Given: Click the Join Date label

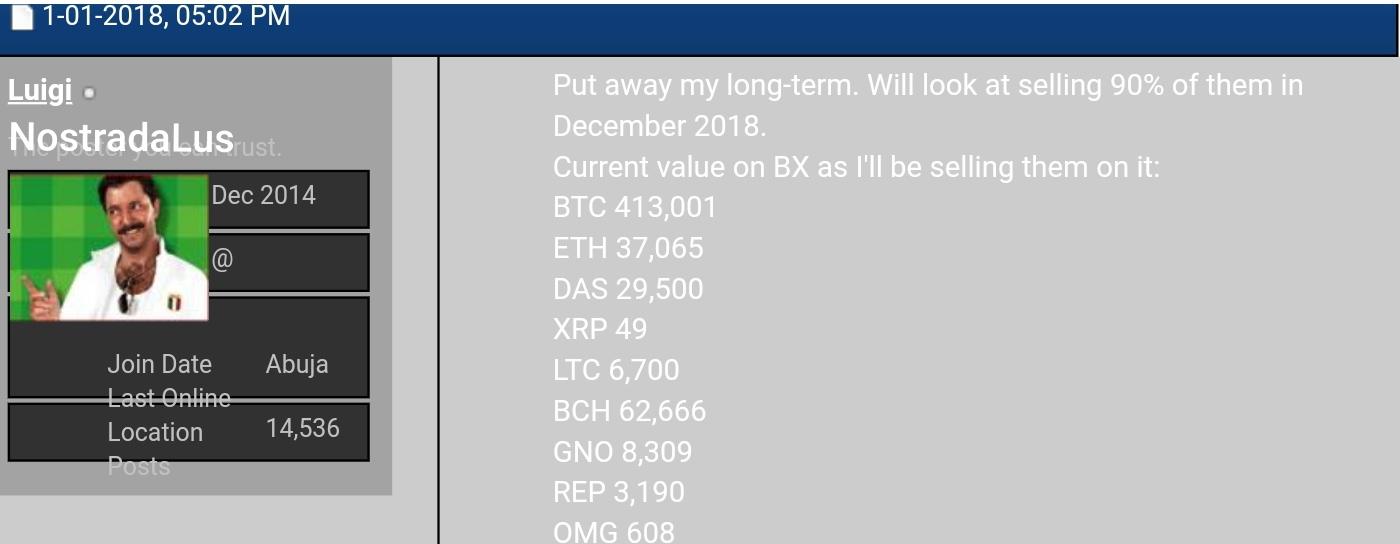Looking at the screenshot, I should point(160,364).
